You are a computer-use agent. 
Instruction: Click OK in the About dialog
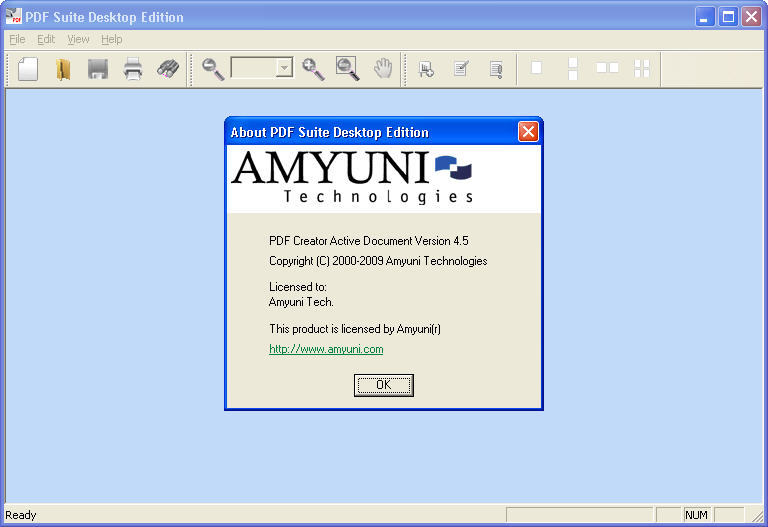pos(384,385)
